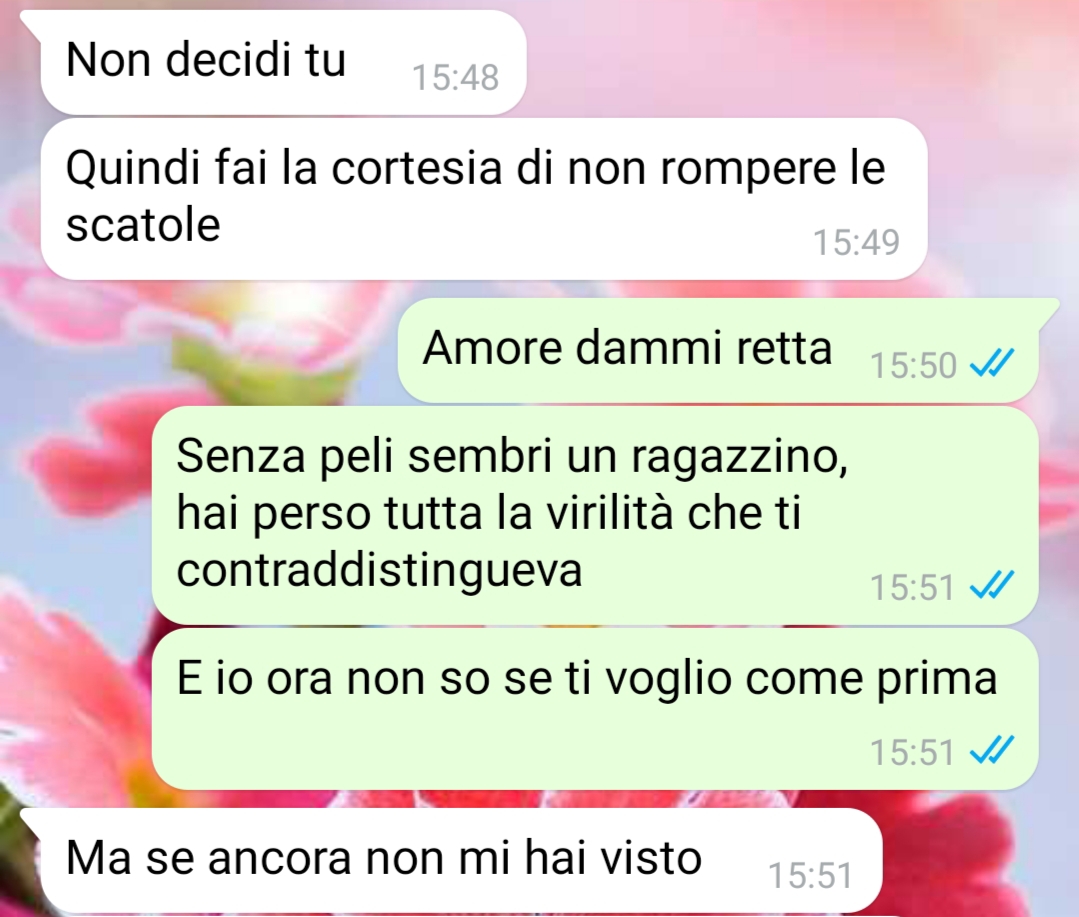Click the 15:49 timestamp
1079x917 pixels.
tap(857, 242)
